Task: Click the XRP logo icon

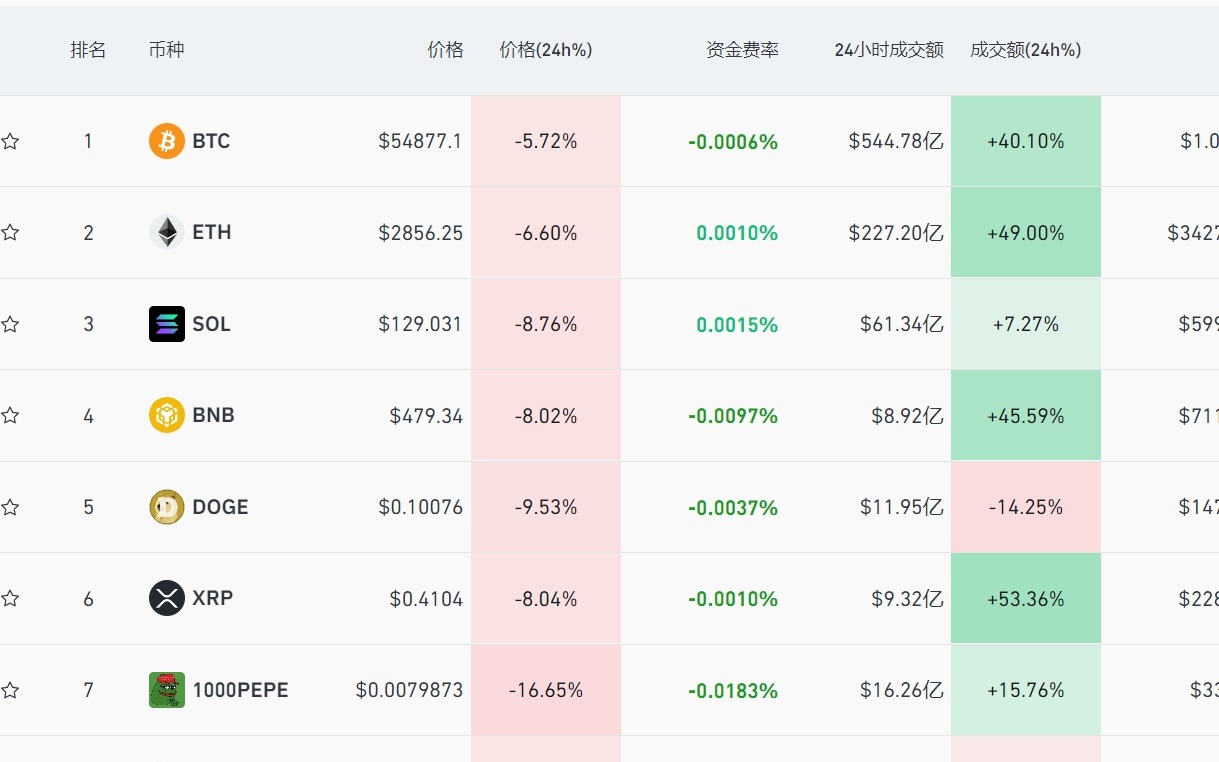Action: pos(167,598)
